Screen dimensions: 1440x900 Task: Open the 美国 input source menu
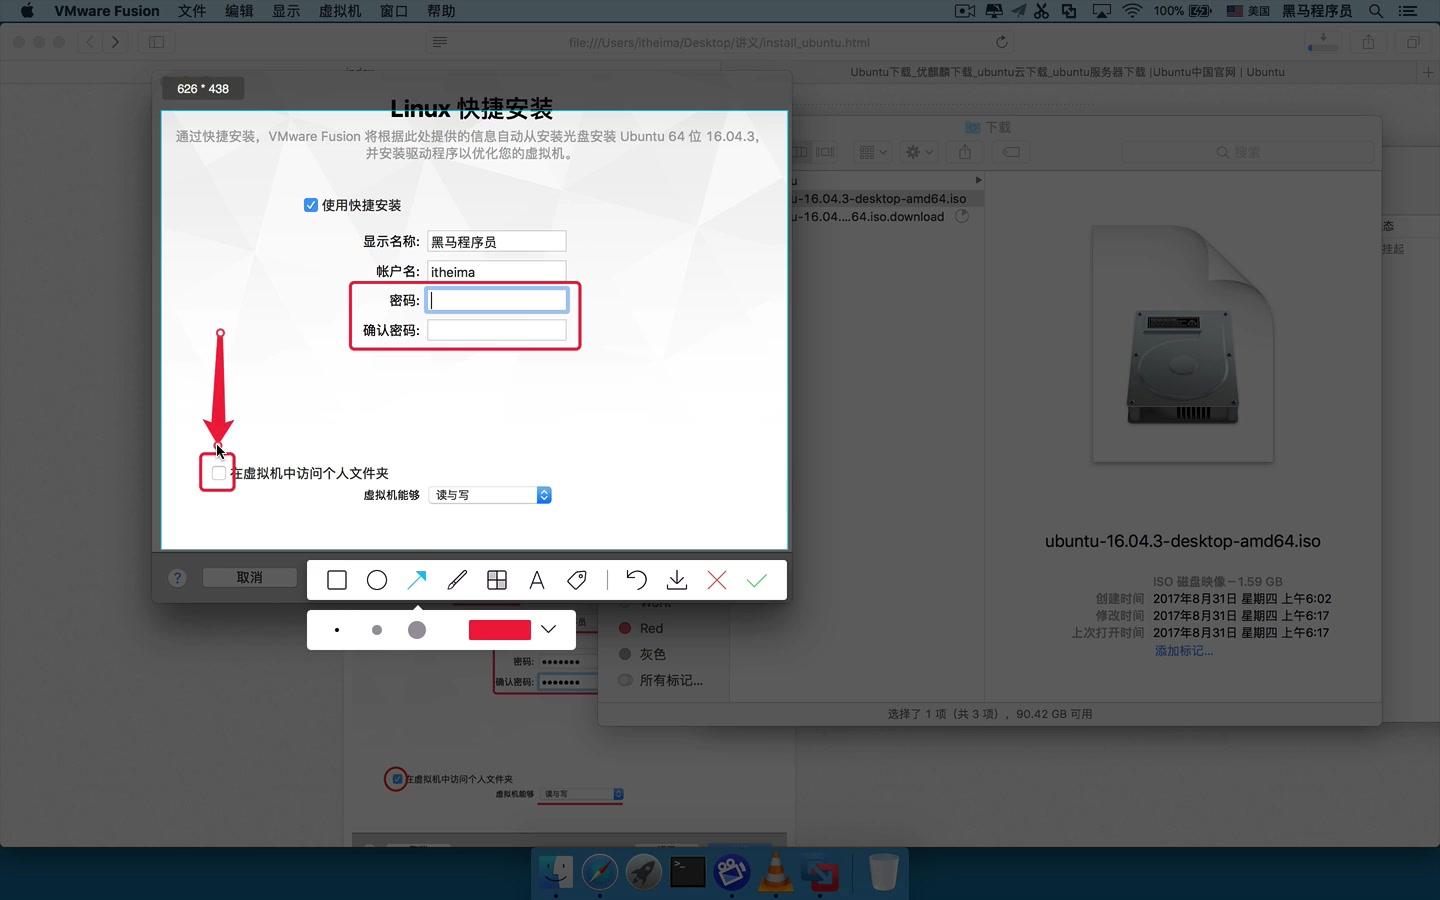coord(1248,11)
